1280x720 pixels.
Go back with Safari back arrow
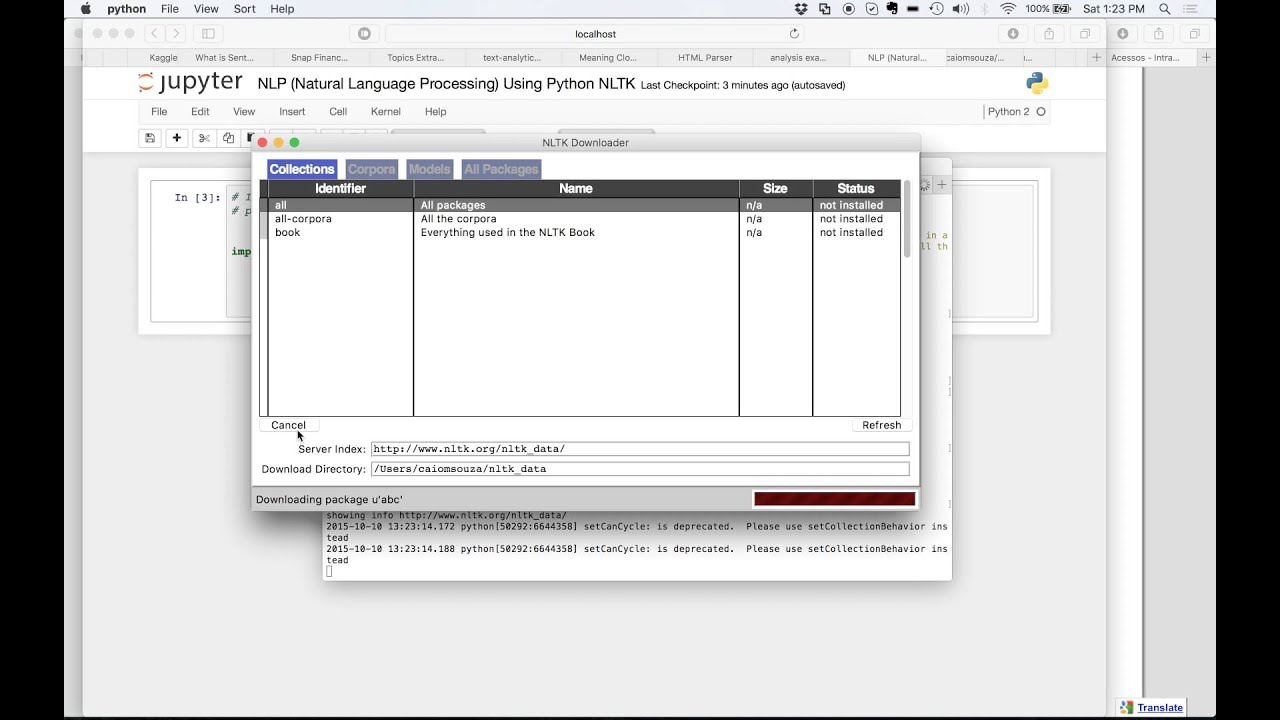[x=154, y=34]
